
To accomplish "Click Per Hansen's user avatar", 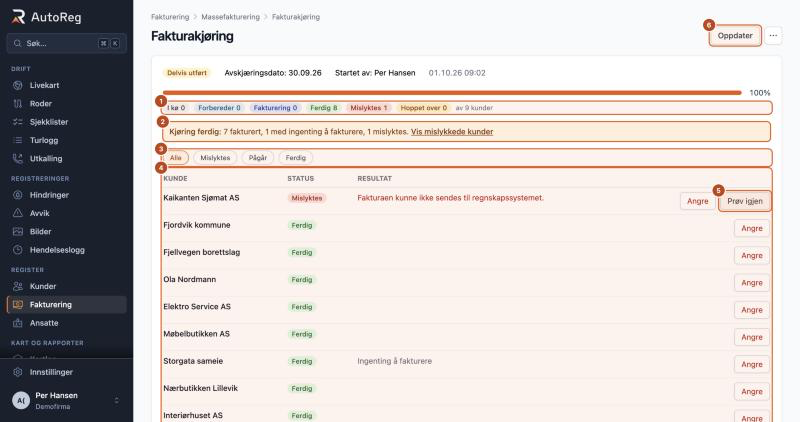I will (21, 401).
